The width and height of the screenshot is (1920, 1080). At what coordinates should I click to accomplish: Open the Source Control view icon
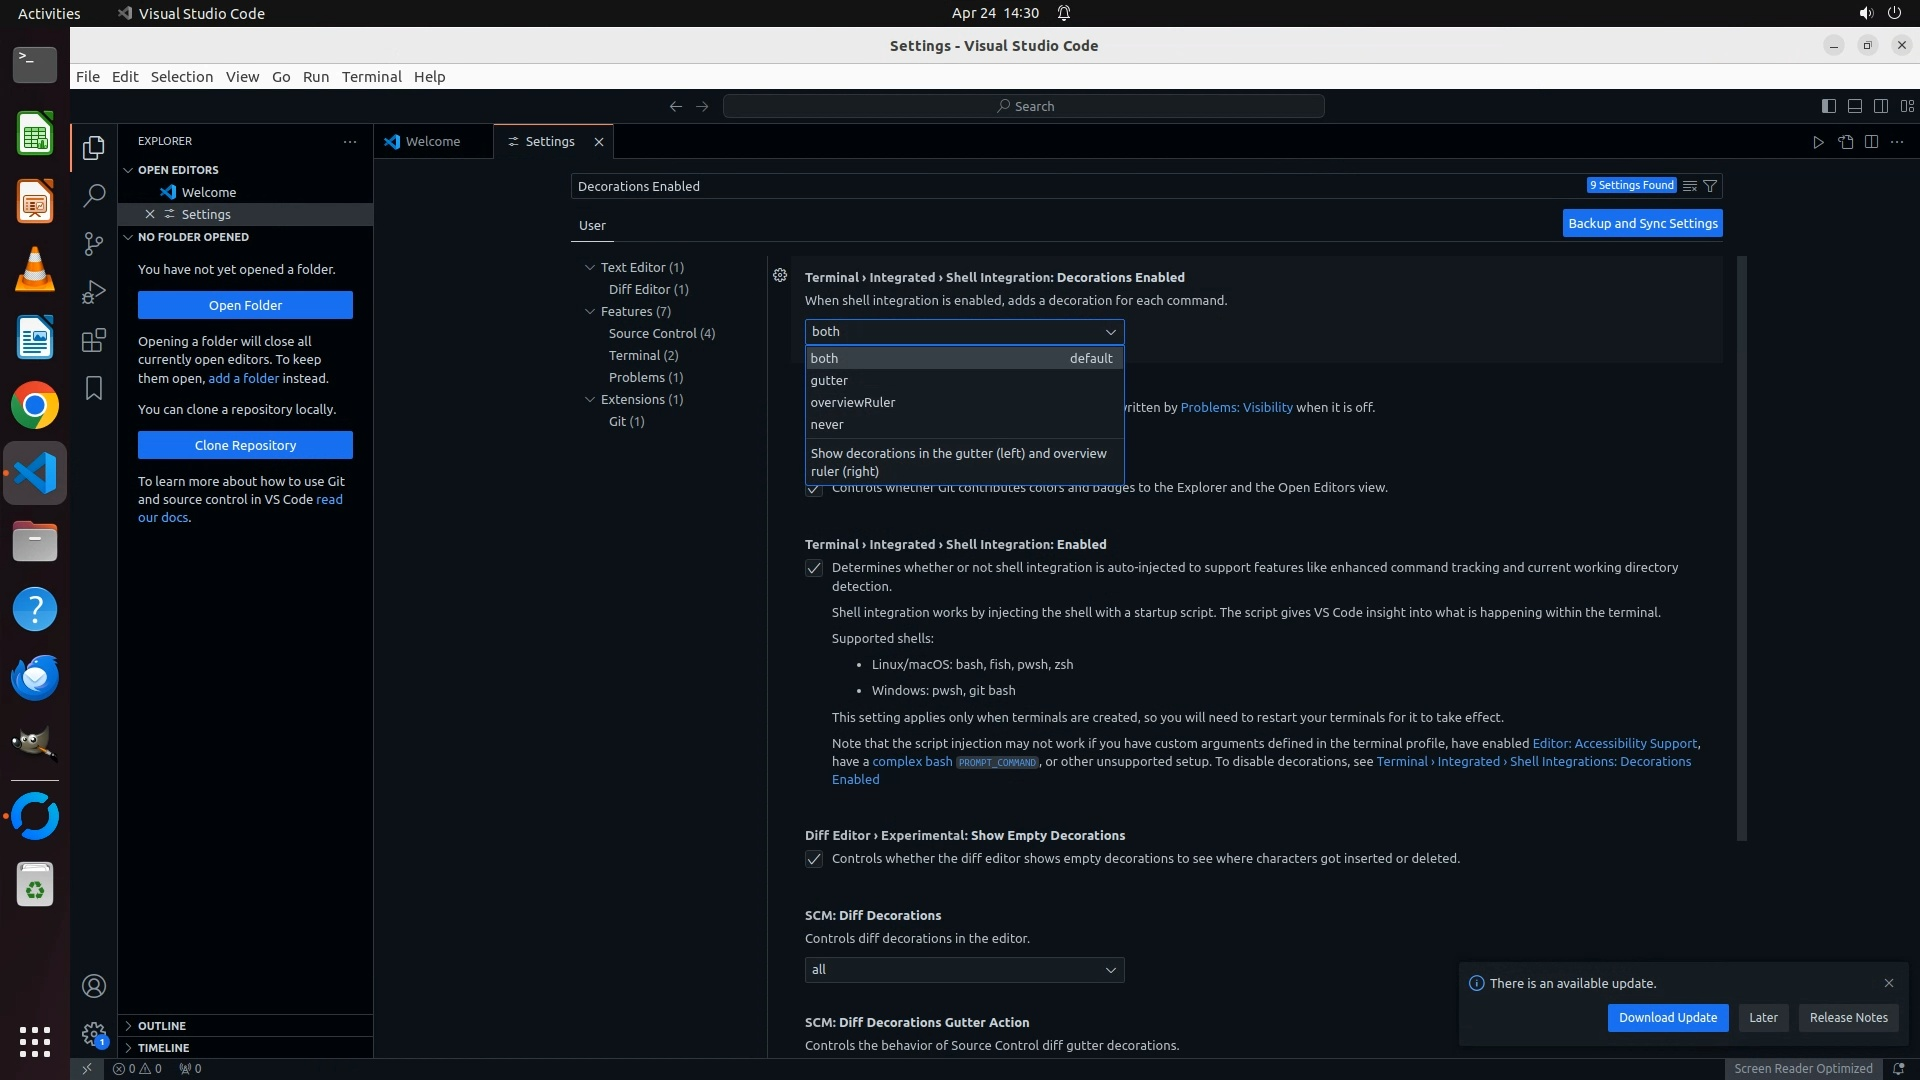pyautogui.click(x=94, y=244)
